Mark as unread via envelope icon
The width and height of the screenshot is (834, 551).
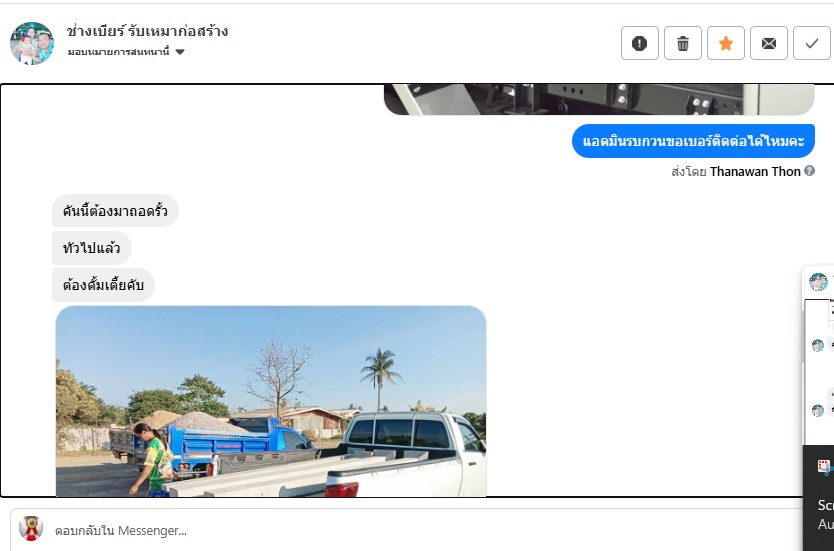click(769, 43)
